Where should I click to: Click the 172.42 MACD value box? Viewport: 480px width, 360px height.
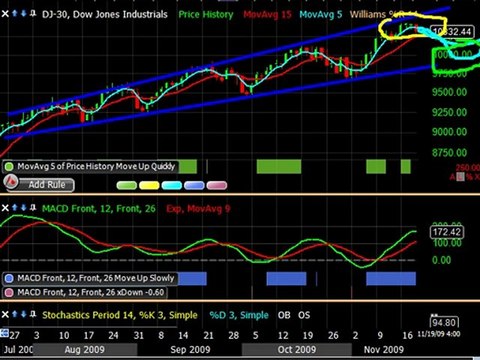click(447, 232)
